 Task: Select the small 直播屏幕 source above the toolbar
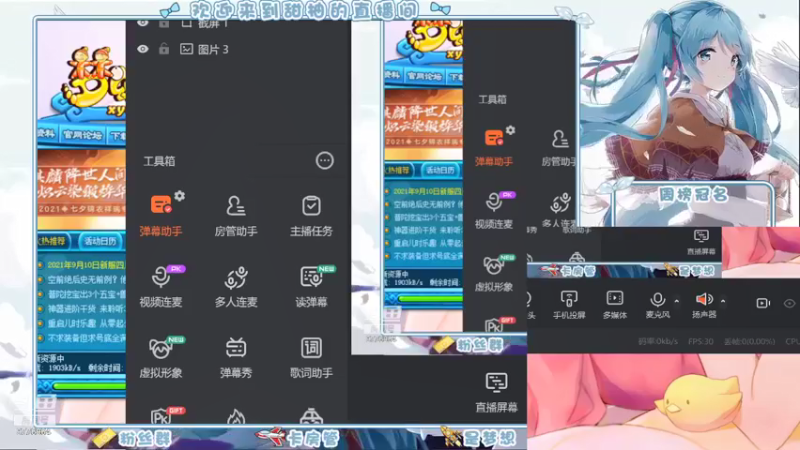pos(702,242)
